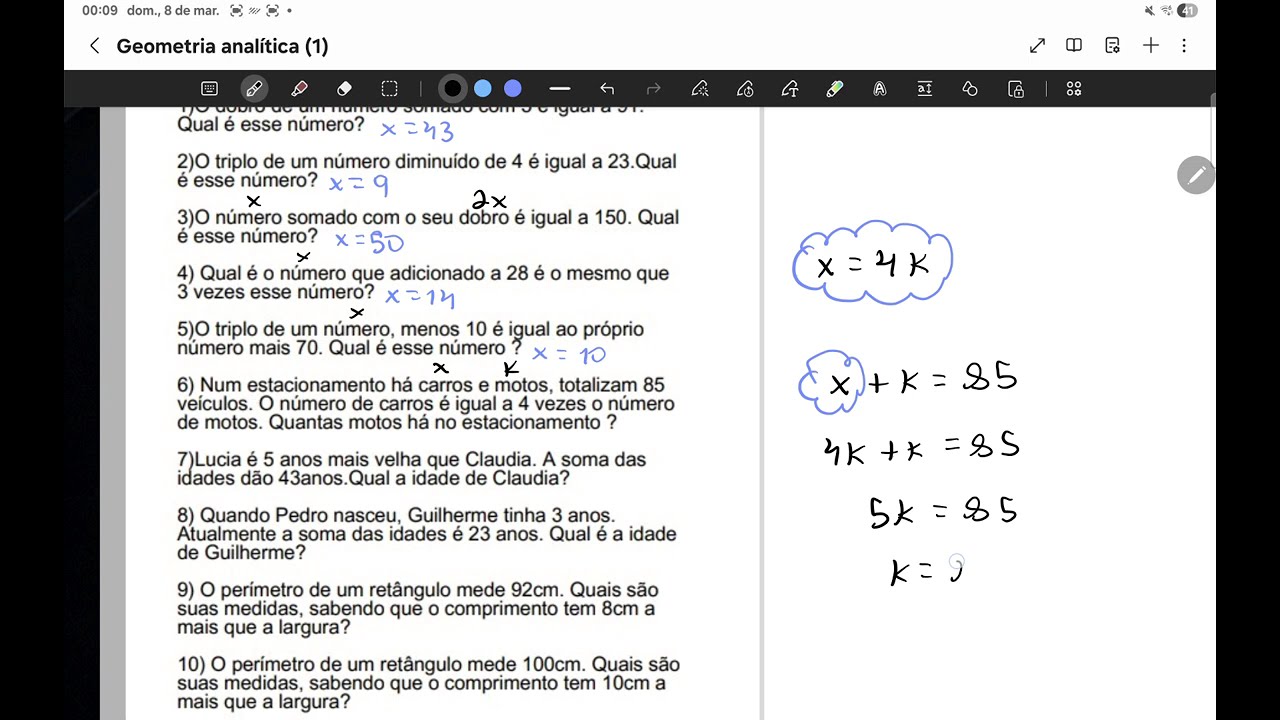
Task: Open the page search/list icon
Action: click(1112, 46)
